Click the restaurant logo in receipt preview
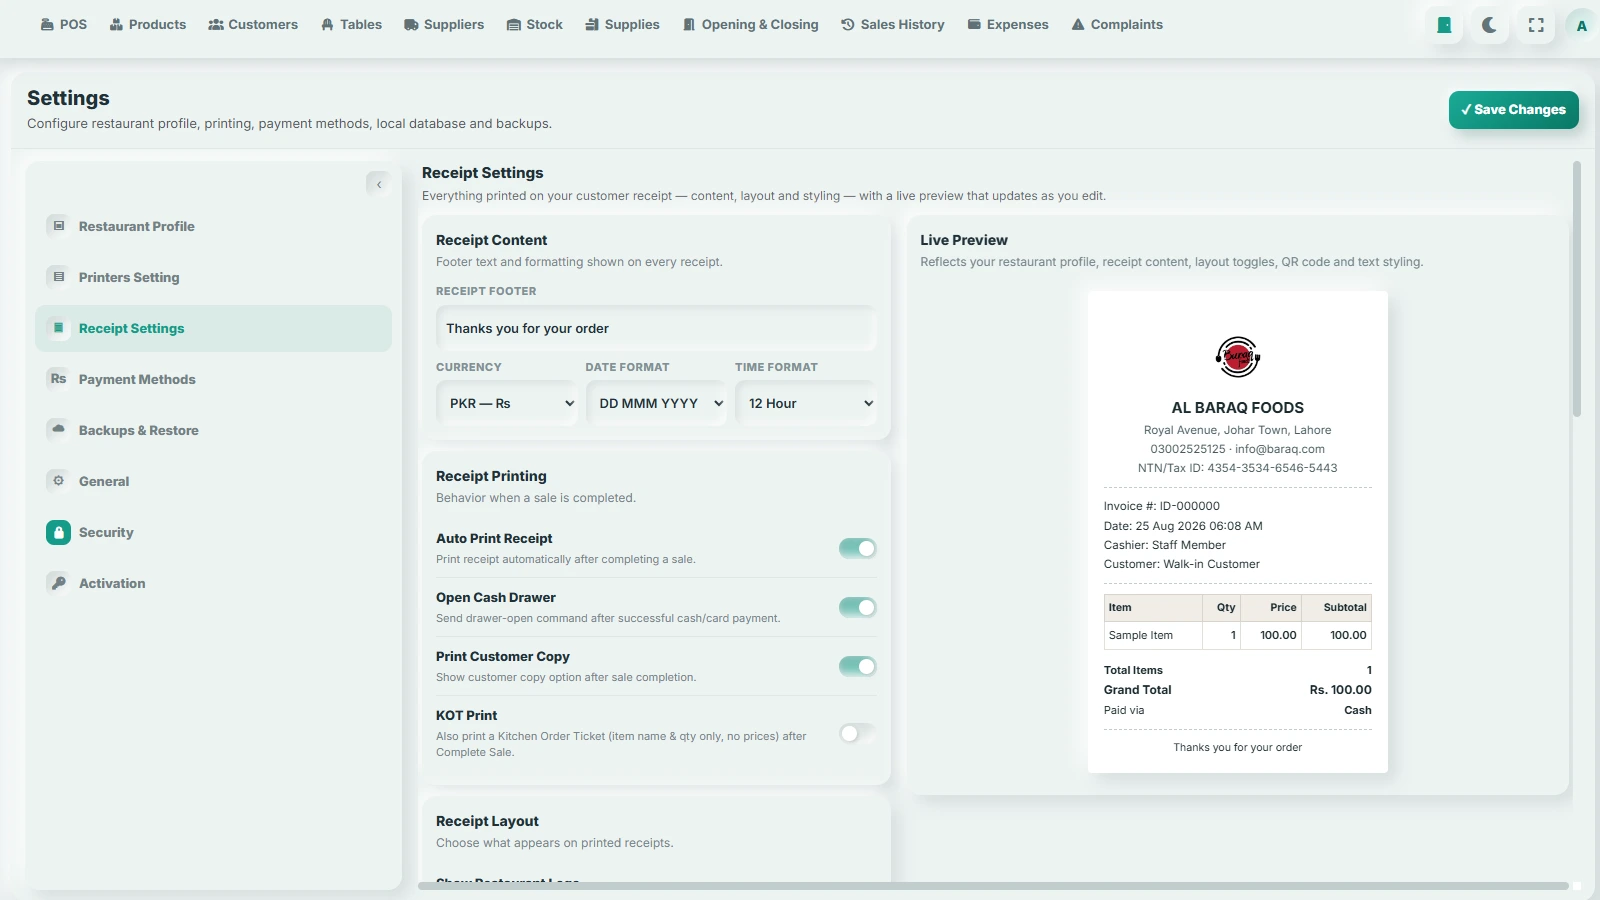1600x900 pixels. 1237,357
